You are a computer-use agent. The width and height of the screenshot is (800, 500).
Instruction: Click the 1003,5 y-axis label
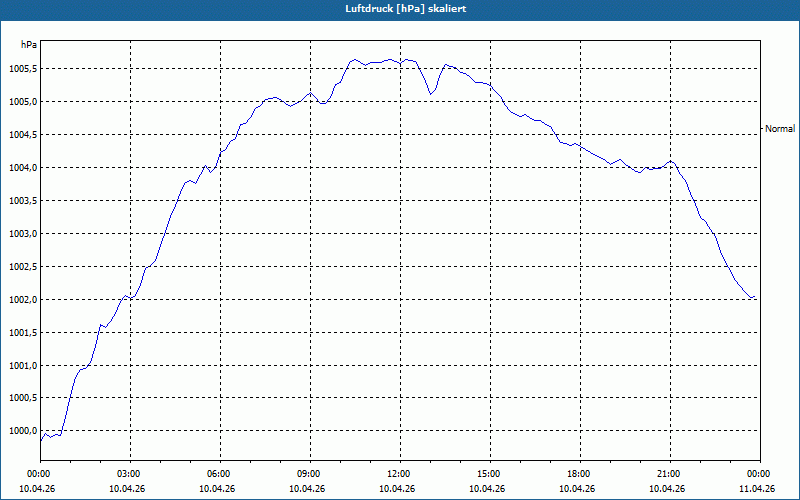point(23,201)
